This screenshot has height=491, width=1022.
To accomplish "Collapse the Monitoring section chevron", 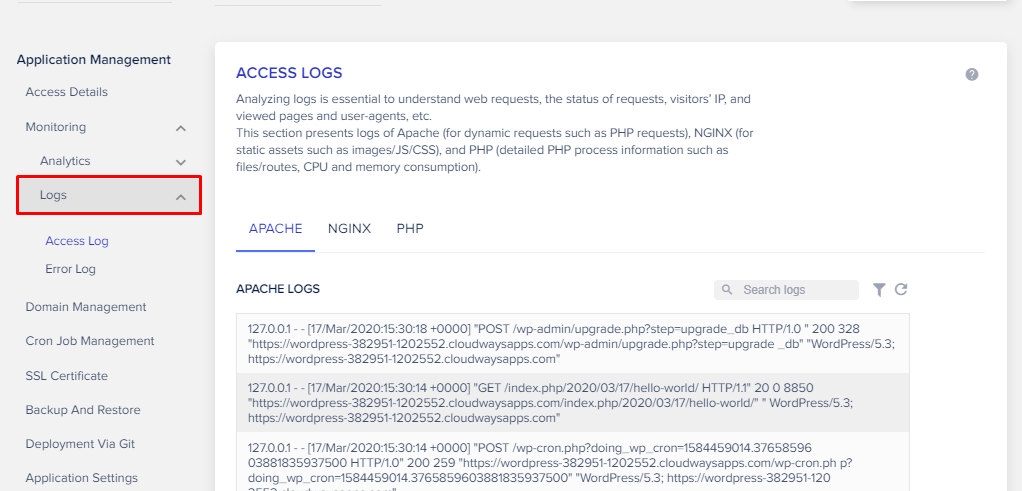I will pos(181,128).
